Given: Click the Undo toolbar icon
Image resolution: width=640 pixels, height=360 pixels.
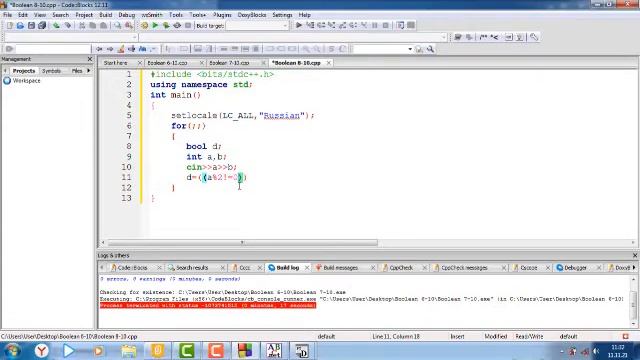Looking at the screenshot, I should pyautogui.click(x=56, y=25).
